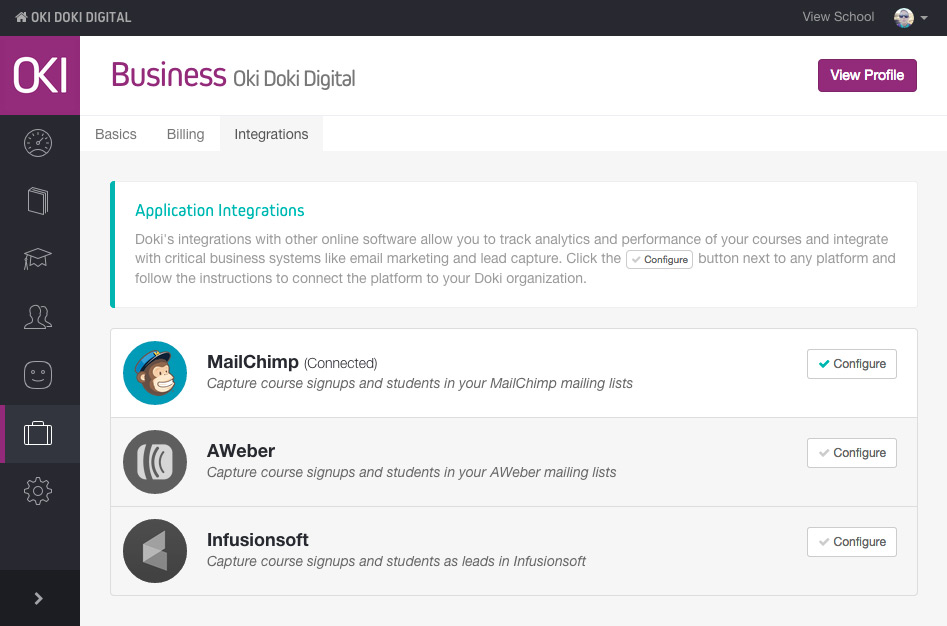Viewport: 947px width, 626px height.
Task: Select the briefcase business icon in sidebar
Action: (38, 433)
